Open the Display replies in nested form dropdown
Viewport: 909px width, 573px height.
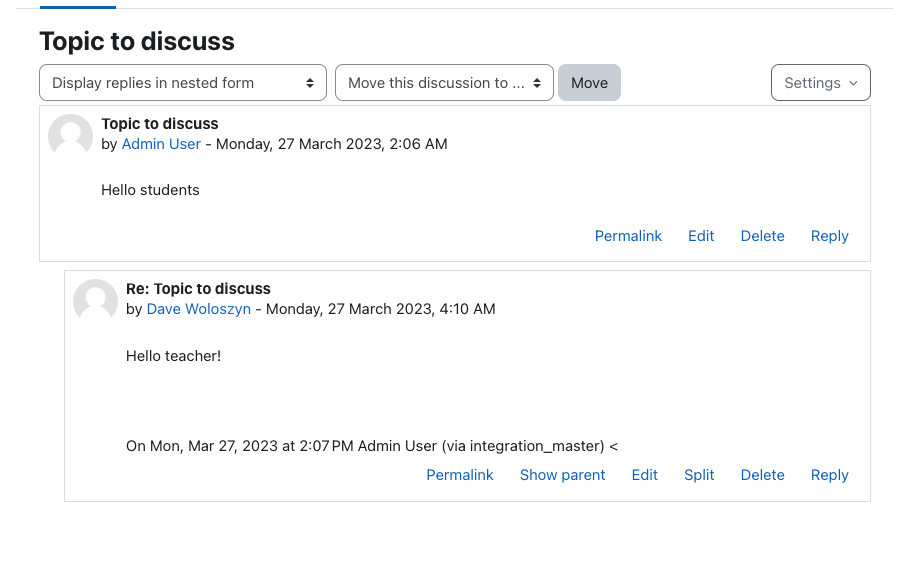[183, 83]
